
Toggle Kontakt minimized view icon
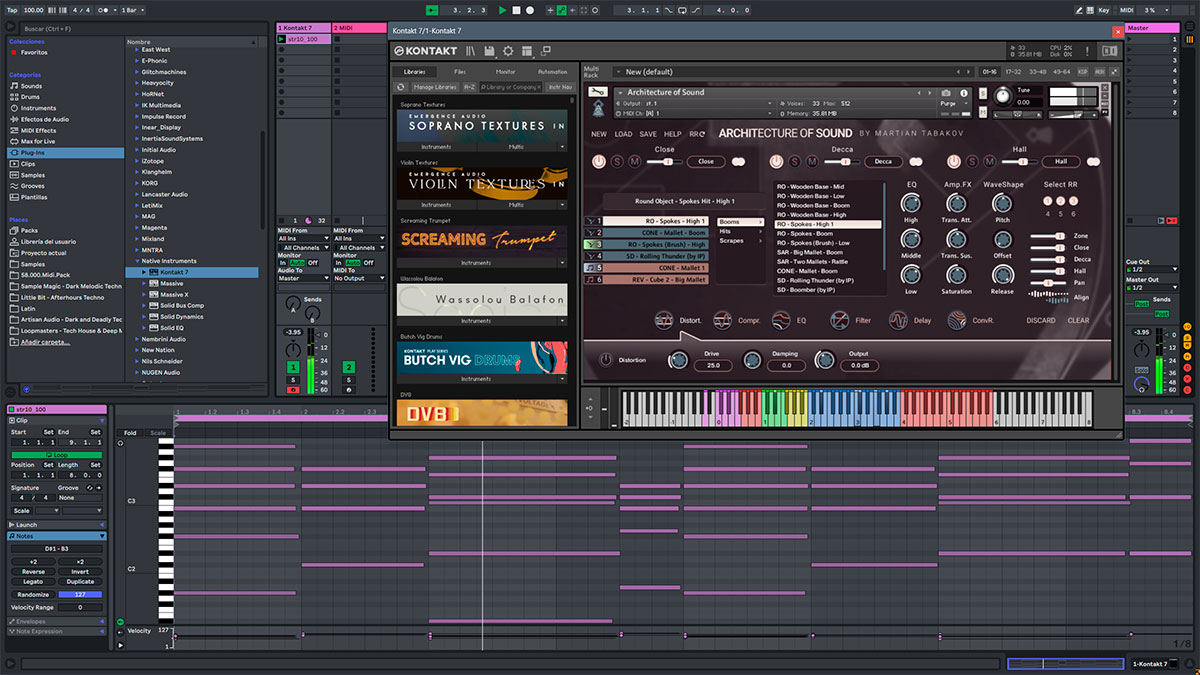tap(546, 51)
